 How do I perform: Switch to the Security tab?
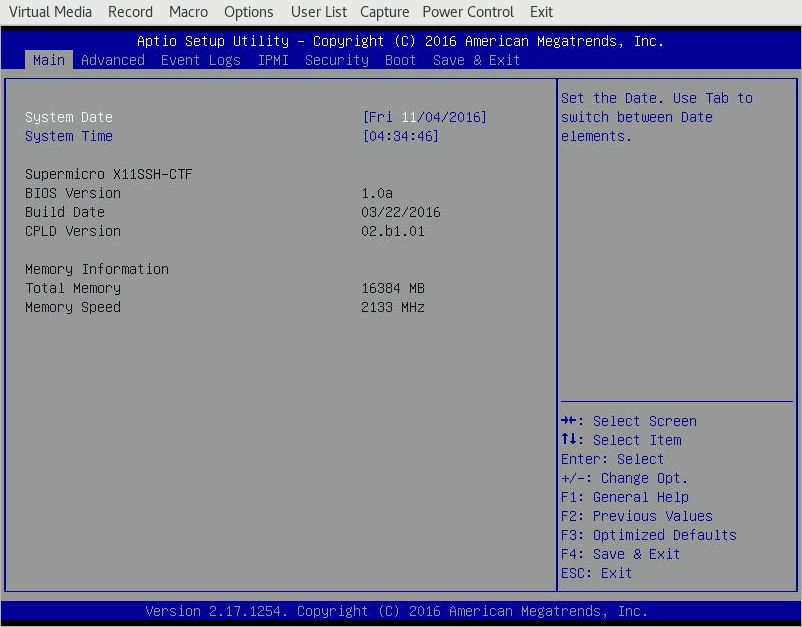pyautogui.click(x=337, y=60)
